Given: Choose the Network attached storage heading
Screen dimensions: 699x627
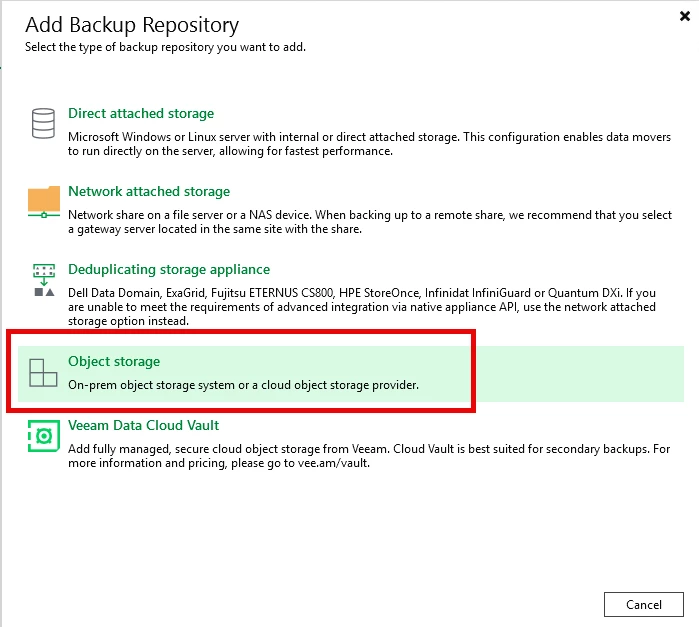Looking at the screenshot, I should click(149, 191).
